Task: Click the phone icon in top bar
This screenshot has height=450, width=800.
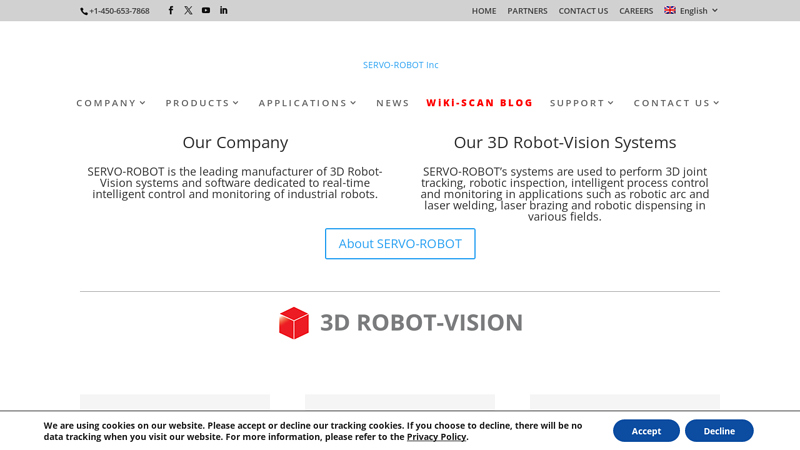Action: coord(84,11)
